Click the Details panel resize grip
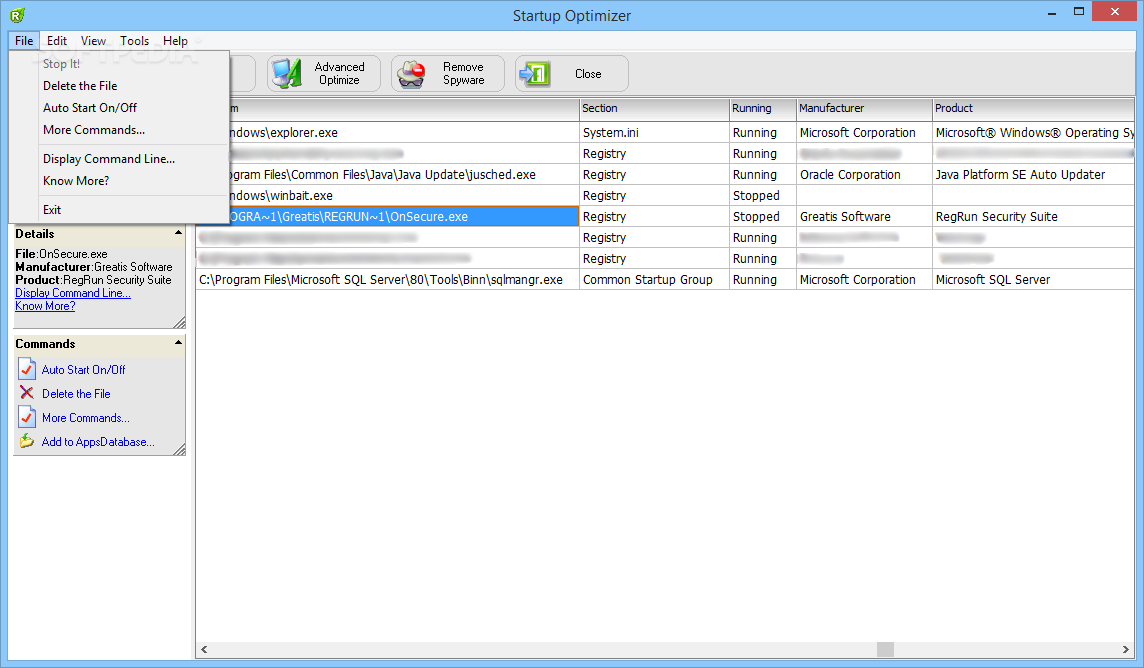Screen dimensions: 1144x668 (179, 322)
